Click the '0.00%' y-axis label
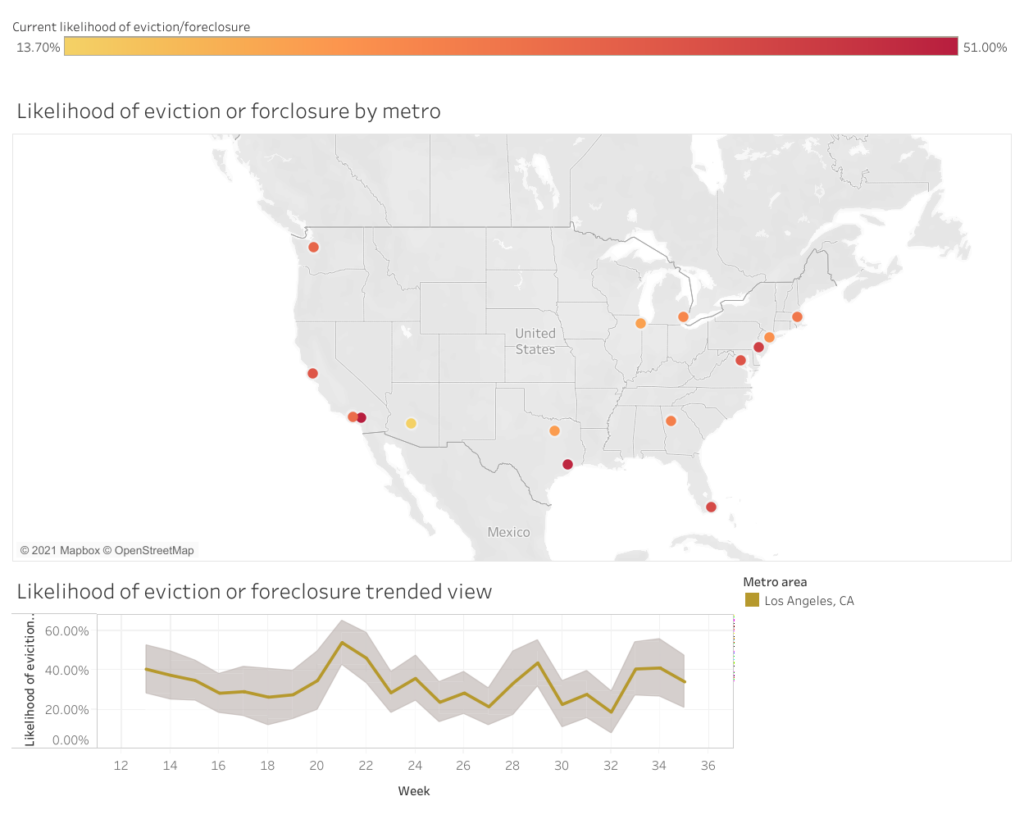 click(71, 740)
